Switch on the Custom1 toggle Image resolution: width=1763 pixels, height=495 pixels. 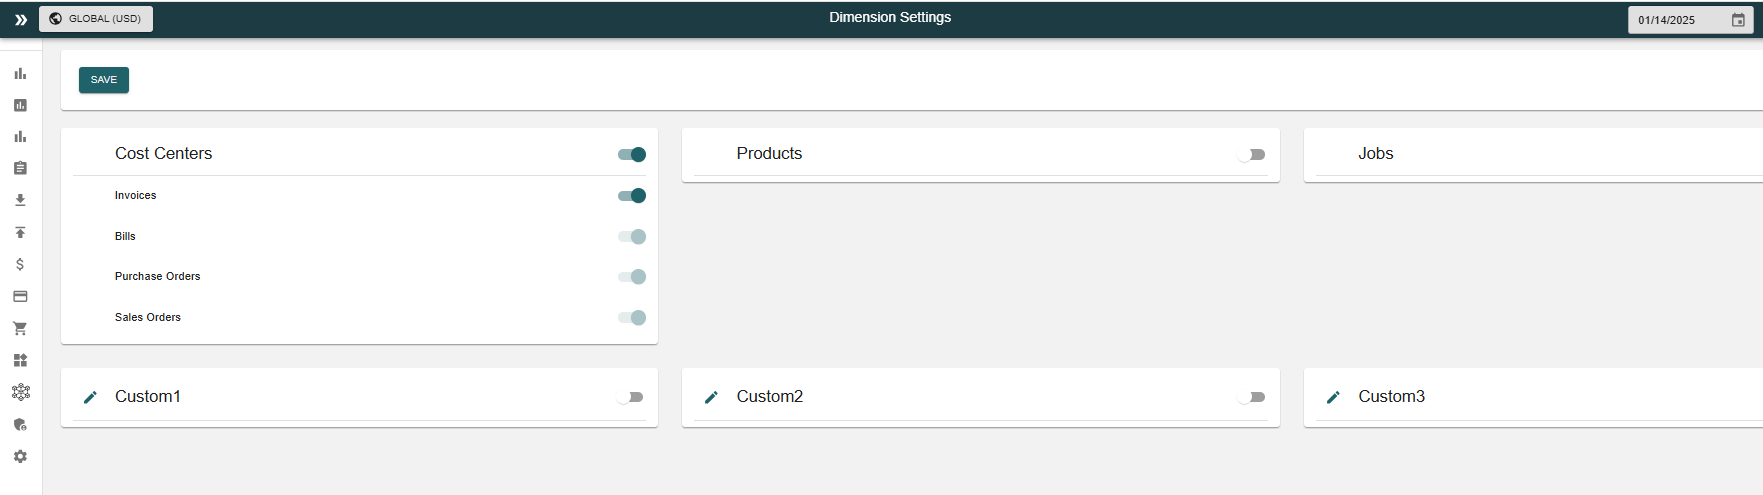630,397
